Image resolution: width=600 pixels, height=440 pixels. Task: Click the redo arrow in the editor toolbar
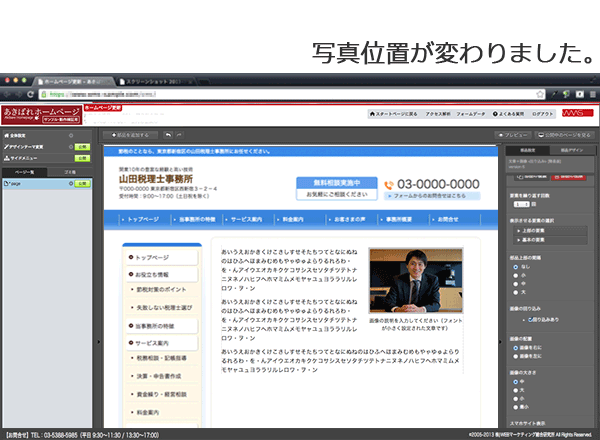179,133
